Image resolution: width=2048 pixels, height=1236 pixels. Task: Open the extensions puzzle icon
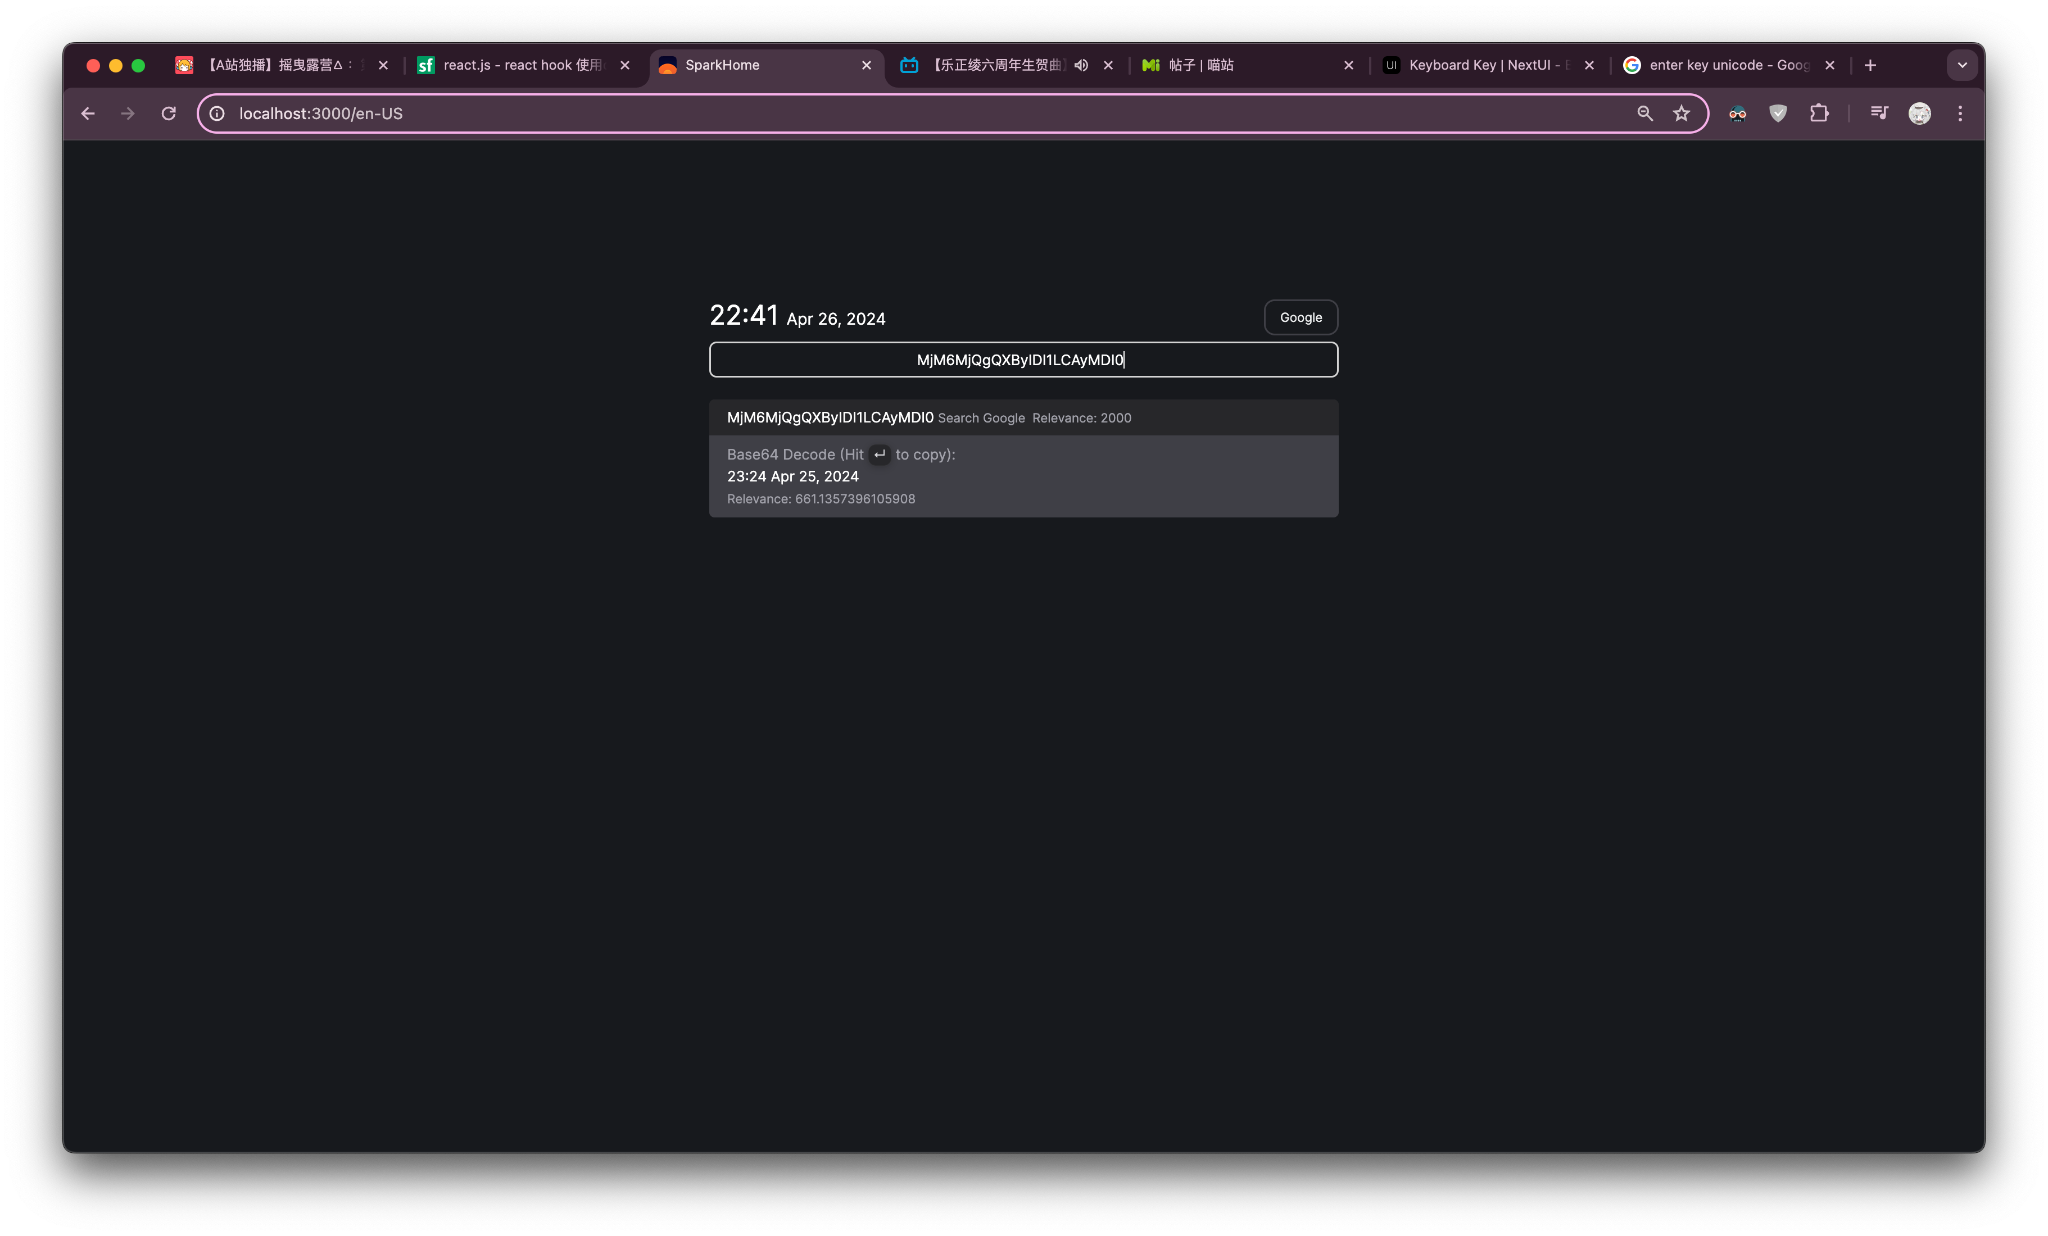(1819, 114)
